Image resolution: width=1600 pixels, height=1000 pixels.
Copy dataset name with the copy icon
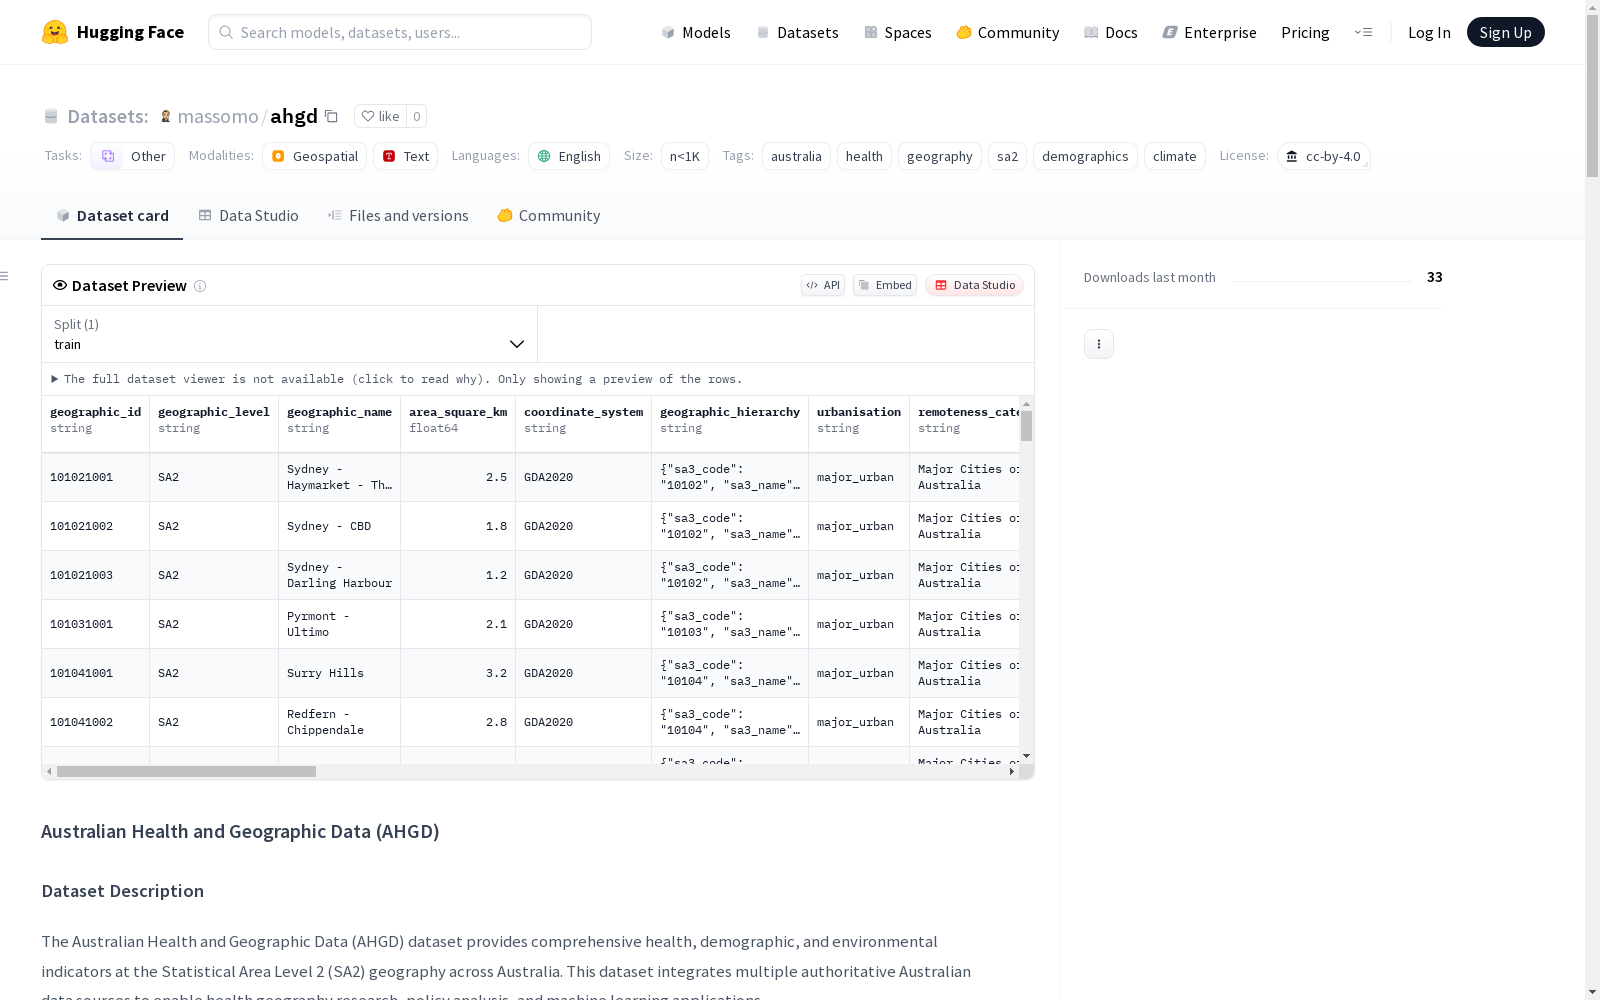(331, 116)
